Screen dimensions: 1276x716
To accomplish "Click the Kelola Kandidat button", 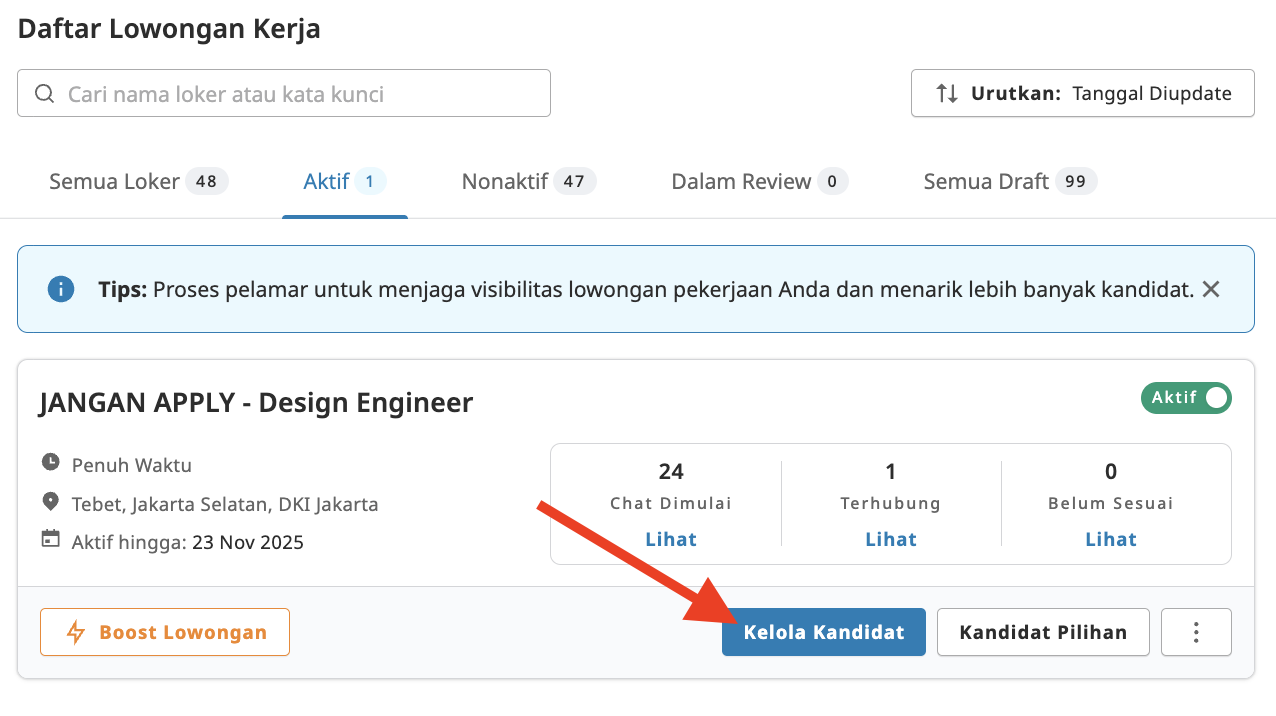I will (x=823, y=631).
